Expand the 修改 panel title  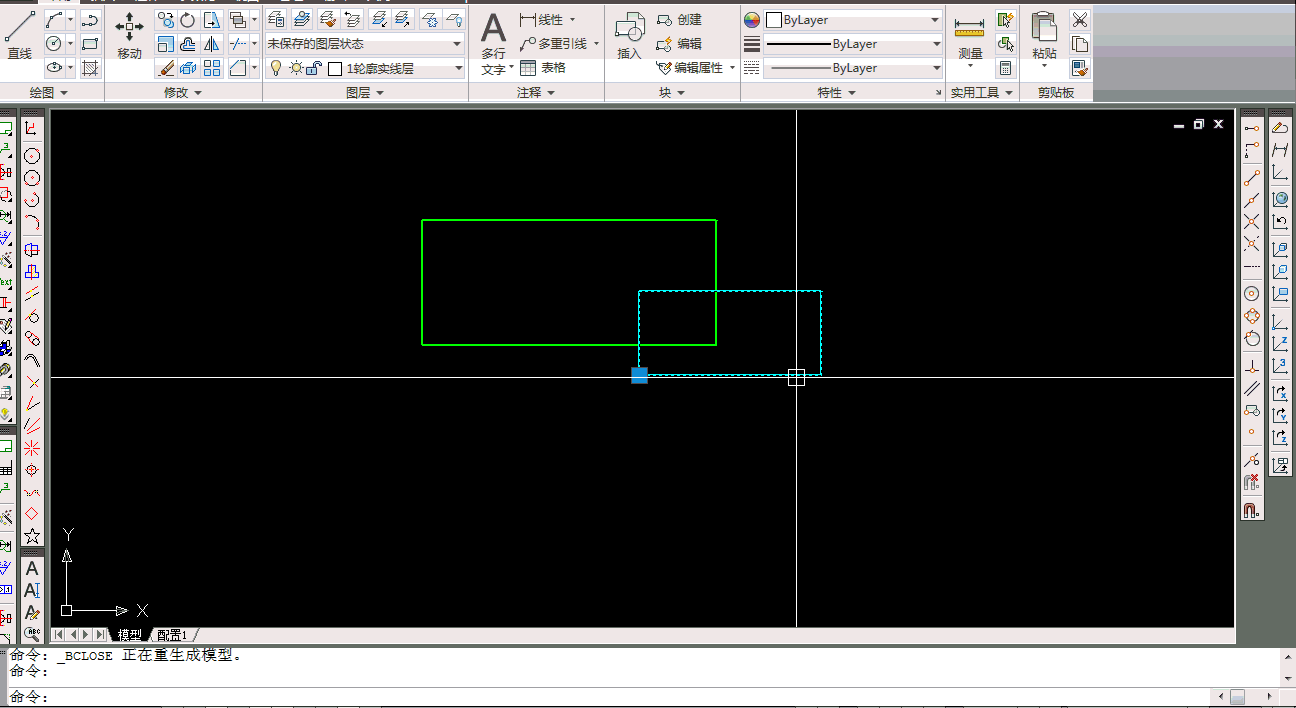click(183, 92)
